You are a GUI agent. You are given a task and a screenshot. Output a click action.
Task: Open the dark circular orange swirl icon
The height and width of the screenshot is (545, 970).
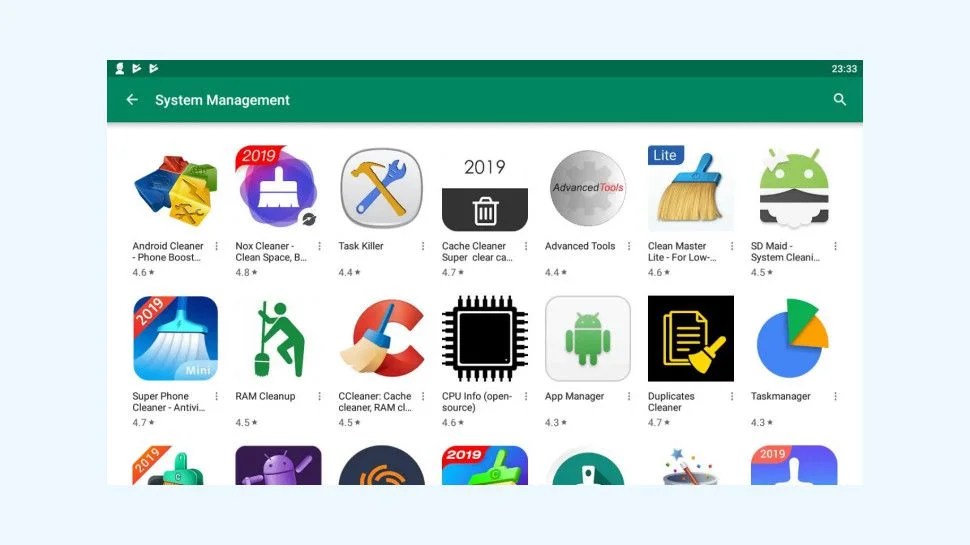coord(382,465)
